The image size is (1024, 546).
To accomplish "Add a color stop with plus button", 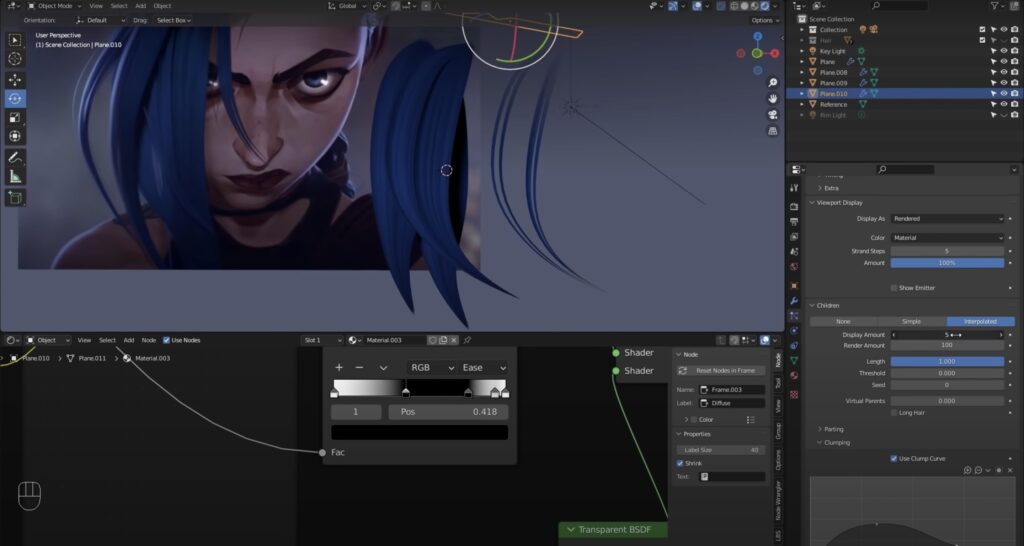I will click(x=339, y=368).
